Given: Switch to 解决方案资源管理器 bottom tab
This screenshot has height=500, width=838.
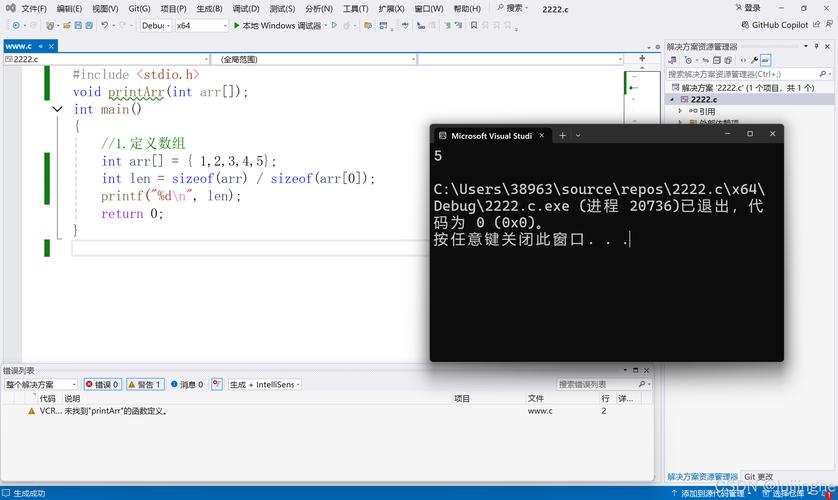Looking at the screenshot, I should (x=702, y=476).
